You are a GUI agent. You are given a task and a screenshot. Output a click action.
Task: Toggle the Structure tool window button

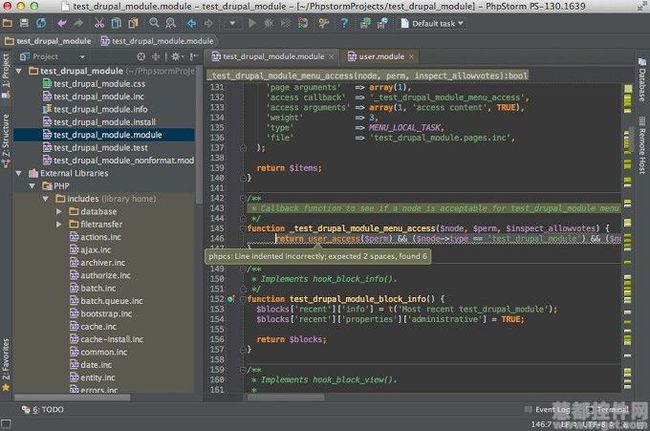(x=6, y=141)
